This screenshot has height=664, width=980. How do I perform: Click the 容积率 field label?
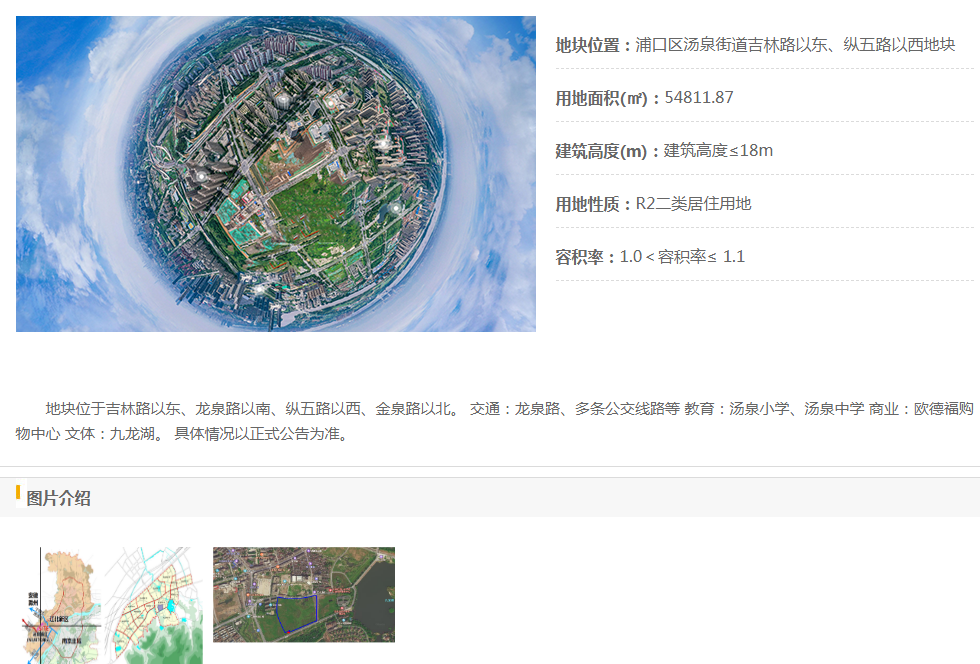585,257
